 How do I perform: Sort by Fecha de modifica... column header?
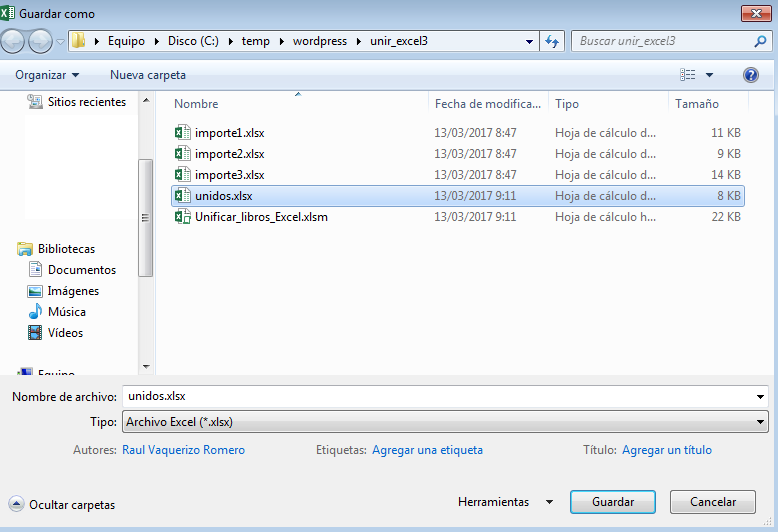(x=488, y=104)
